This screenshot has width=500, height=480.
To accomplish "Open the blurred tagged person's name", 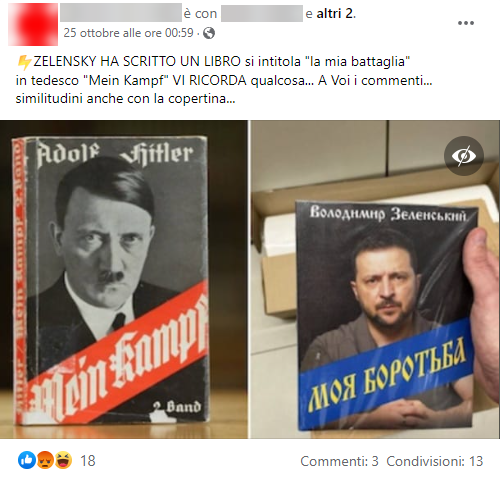I will 262,13.
